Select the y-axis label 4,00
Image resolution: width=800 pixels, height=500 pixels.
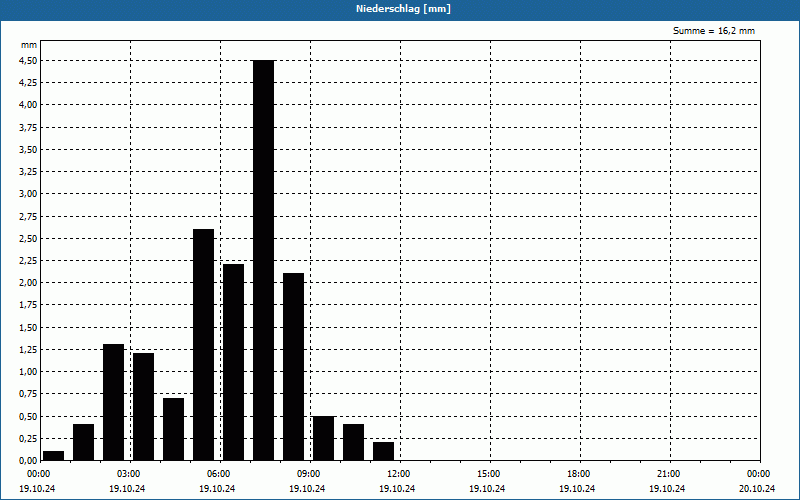(28, 105)
